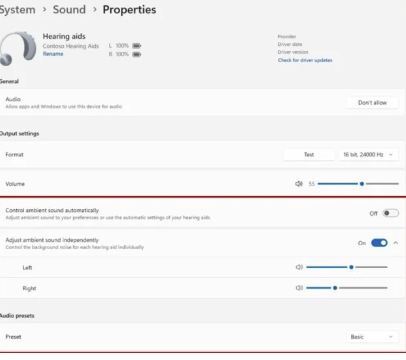Mute the Left ambient sound speaker icon
This screenshot has width=406, height=360.
click(x=299, y=267)
